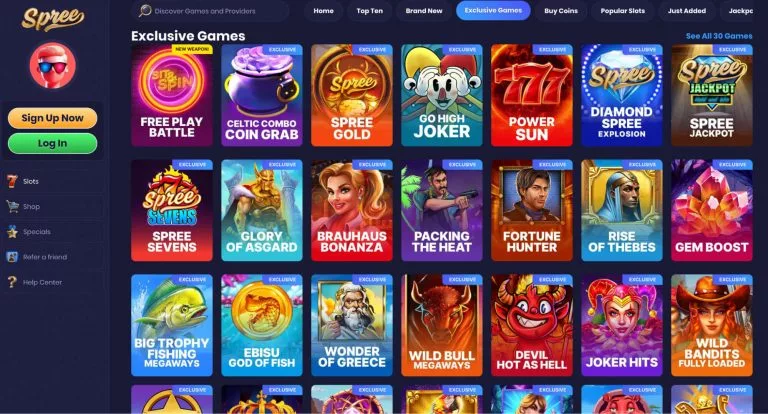Image resolution: width=768 pixels, height=414 pixels.
Task: Open the Gem Boost game thumbnail
Action: click(712, 210)
